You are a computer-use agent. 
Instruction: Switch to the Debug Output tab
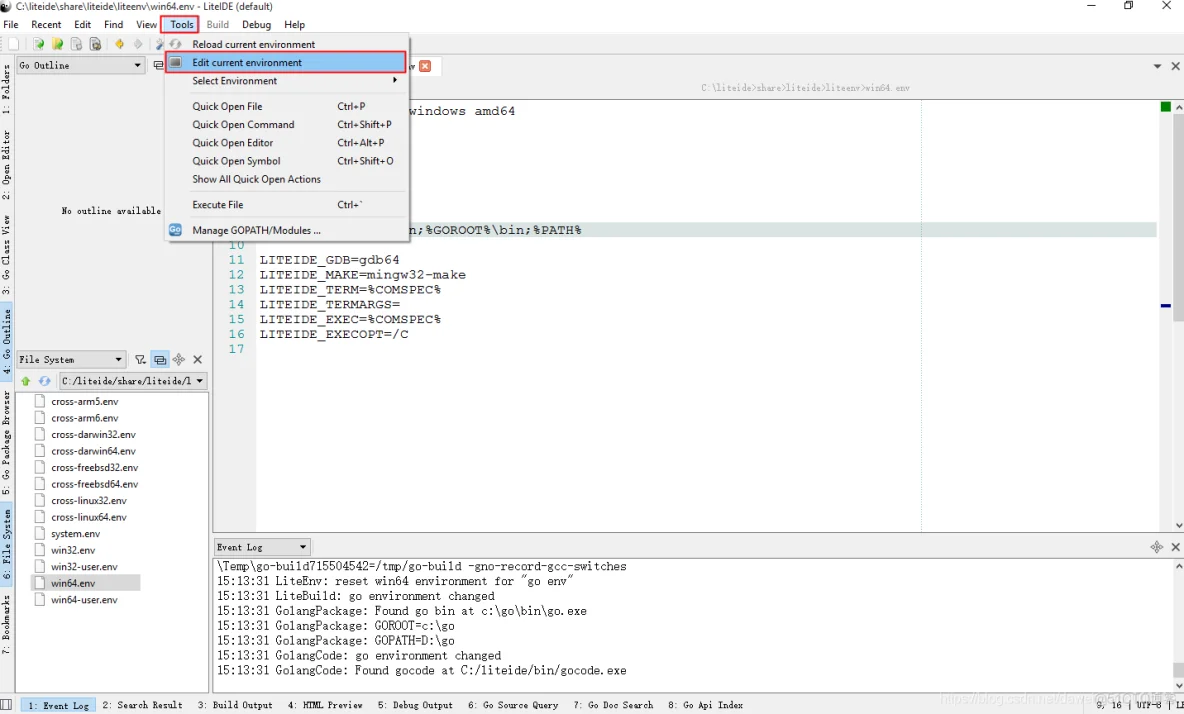pos(415,705)
